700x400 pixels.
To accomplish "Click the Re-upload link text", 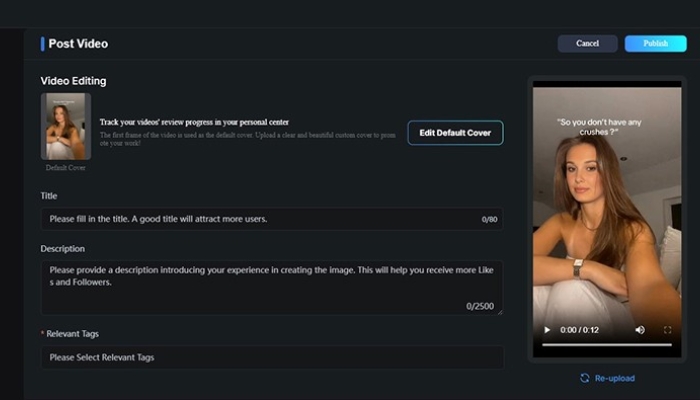I will point(614,378).
